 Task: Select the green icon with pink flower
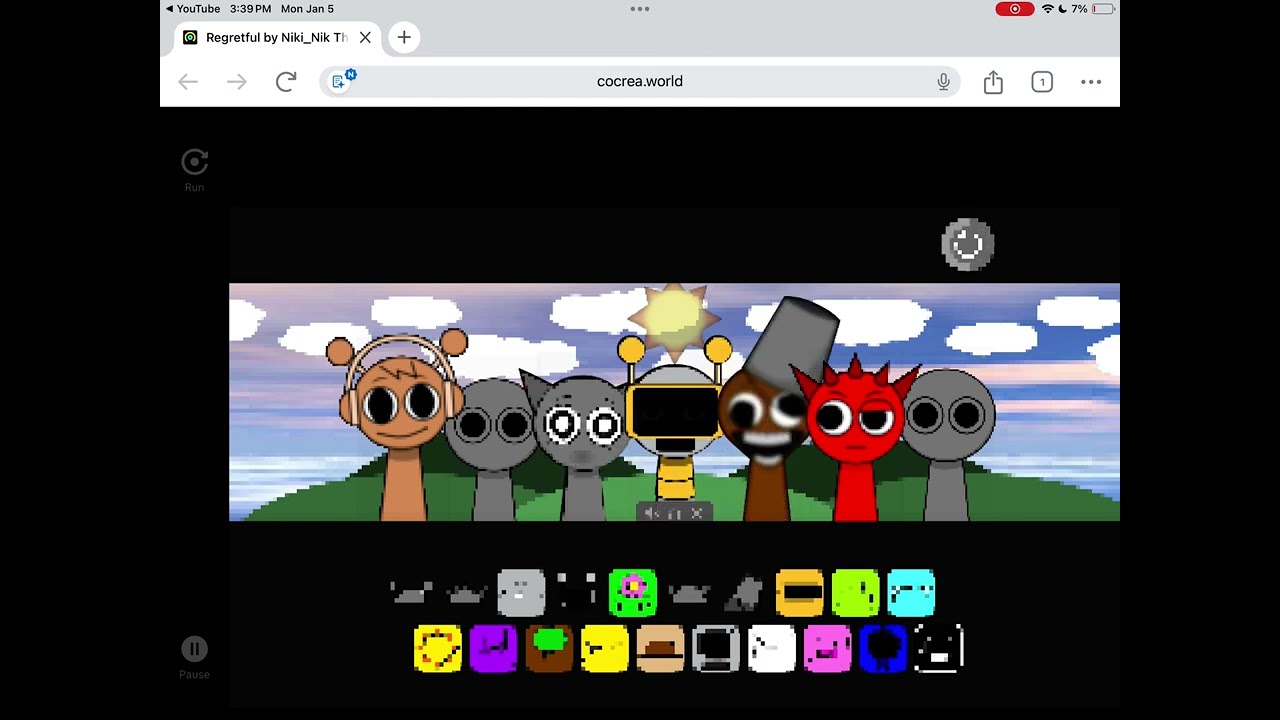click(x=633, y=593)
